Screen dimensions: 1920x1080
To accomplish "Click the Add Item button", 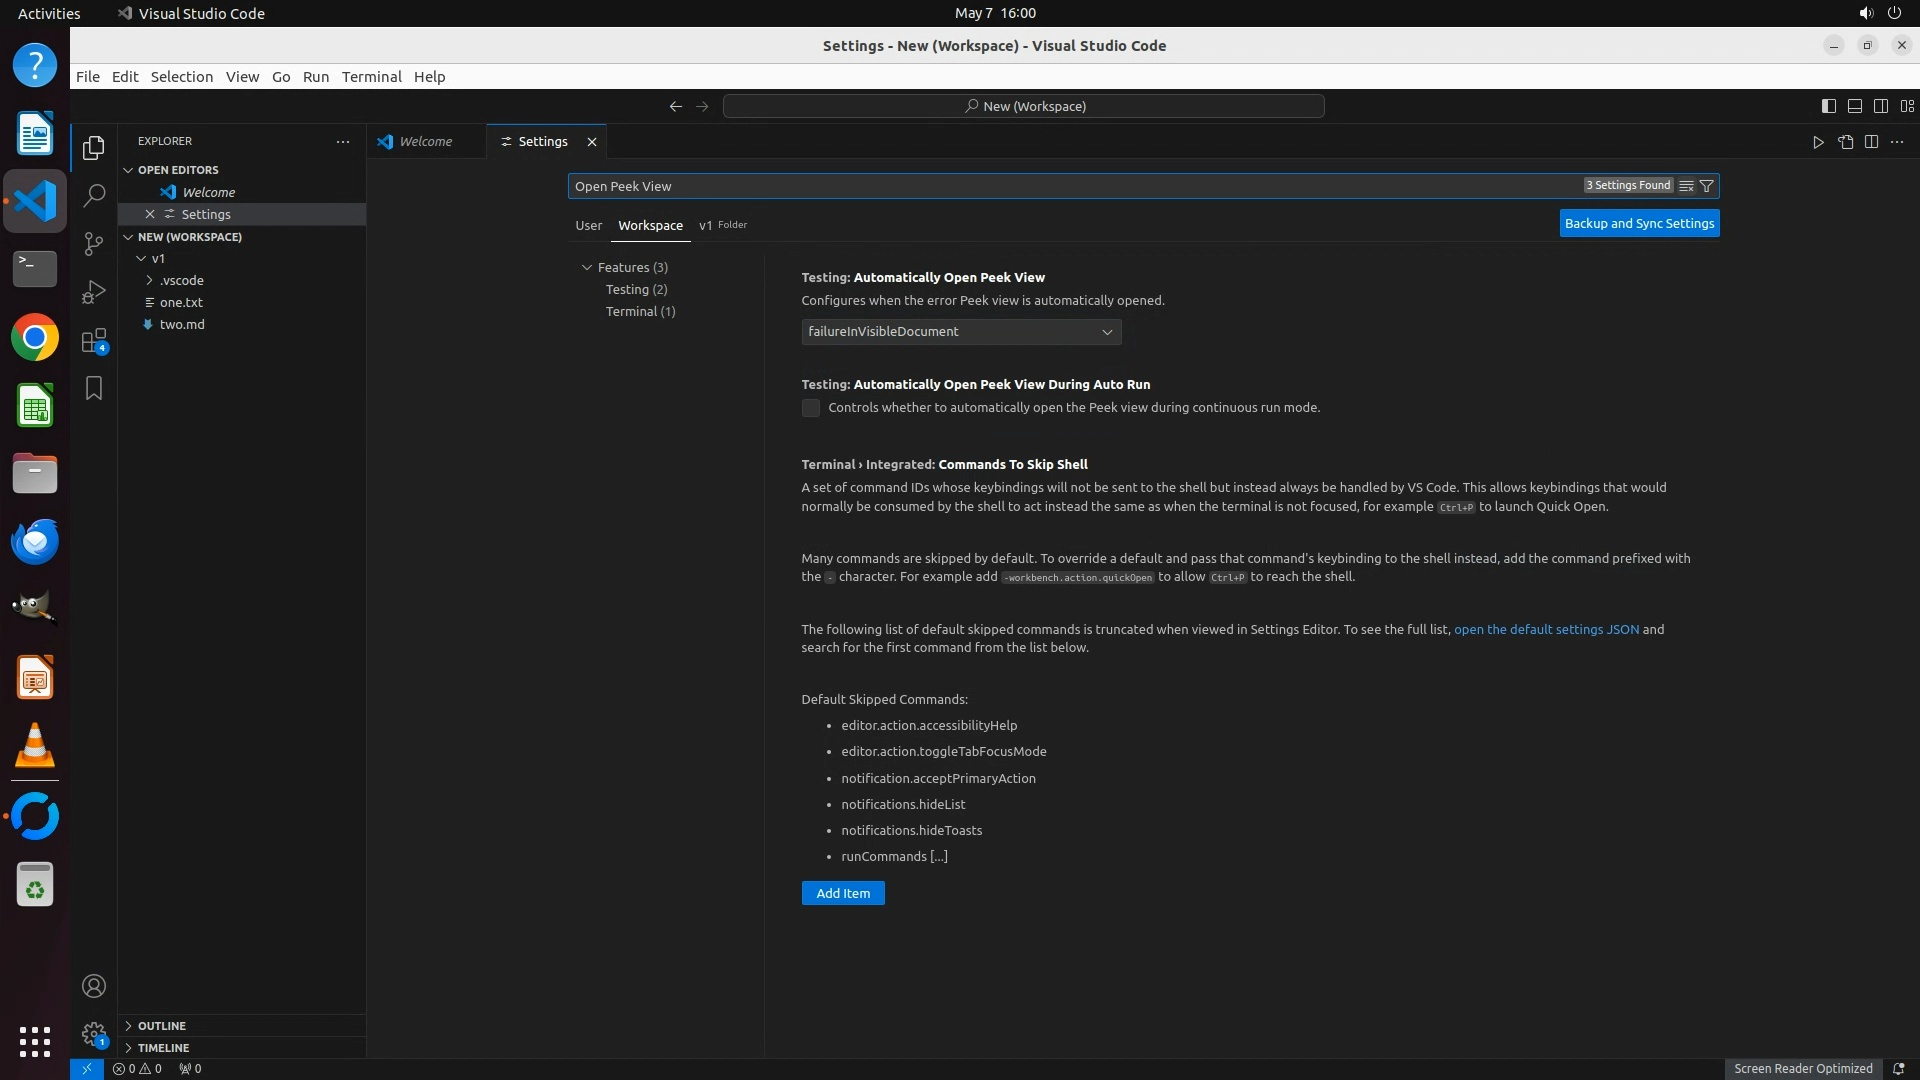I will (842, 893).
